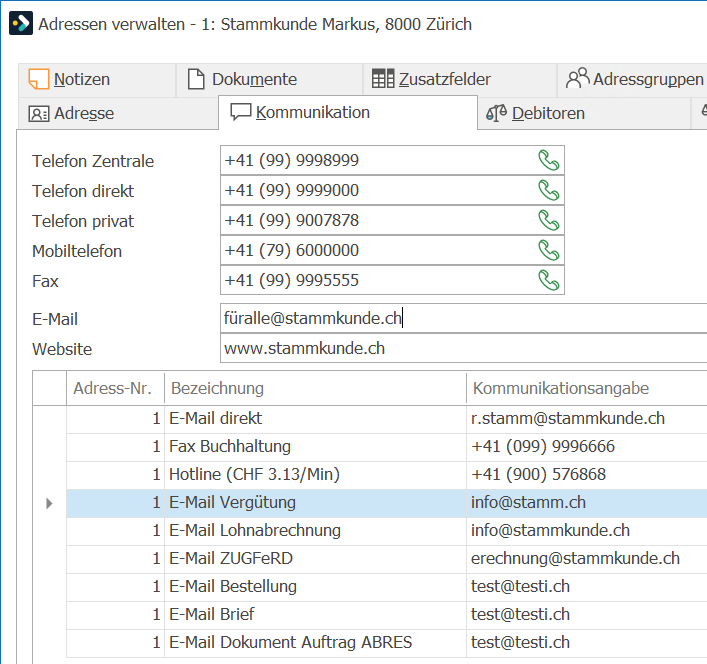Click the value +41 (099) 9996666
The height and width of the screenshot is (664, 707).
pos(542,447)
